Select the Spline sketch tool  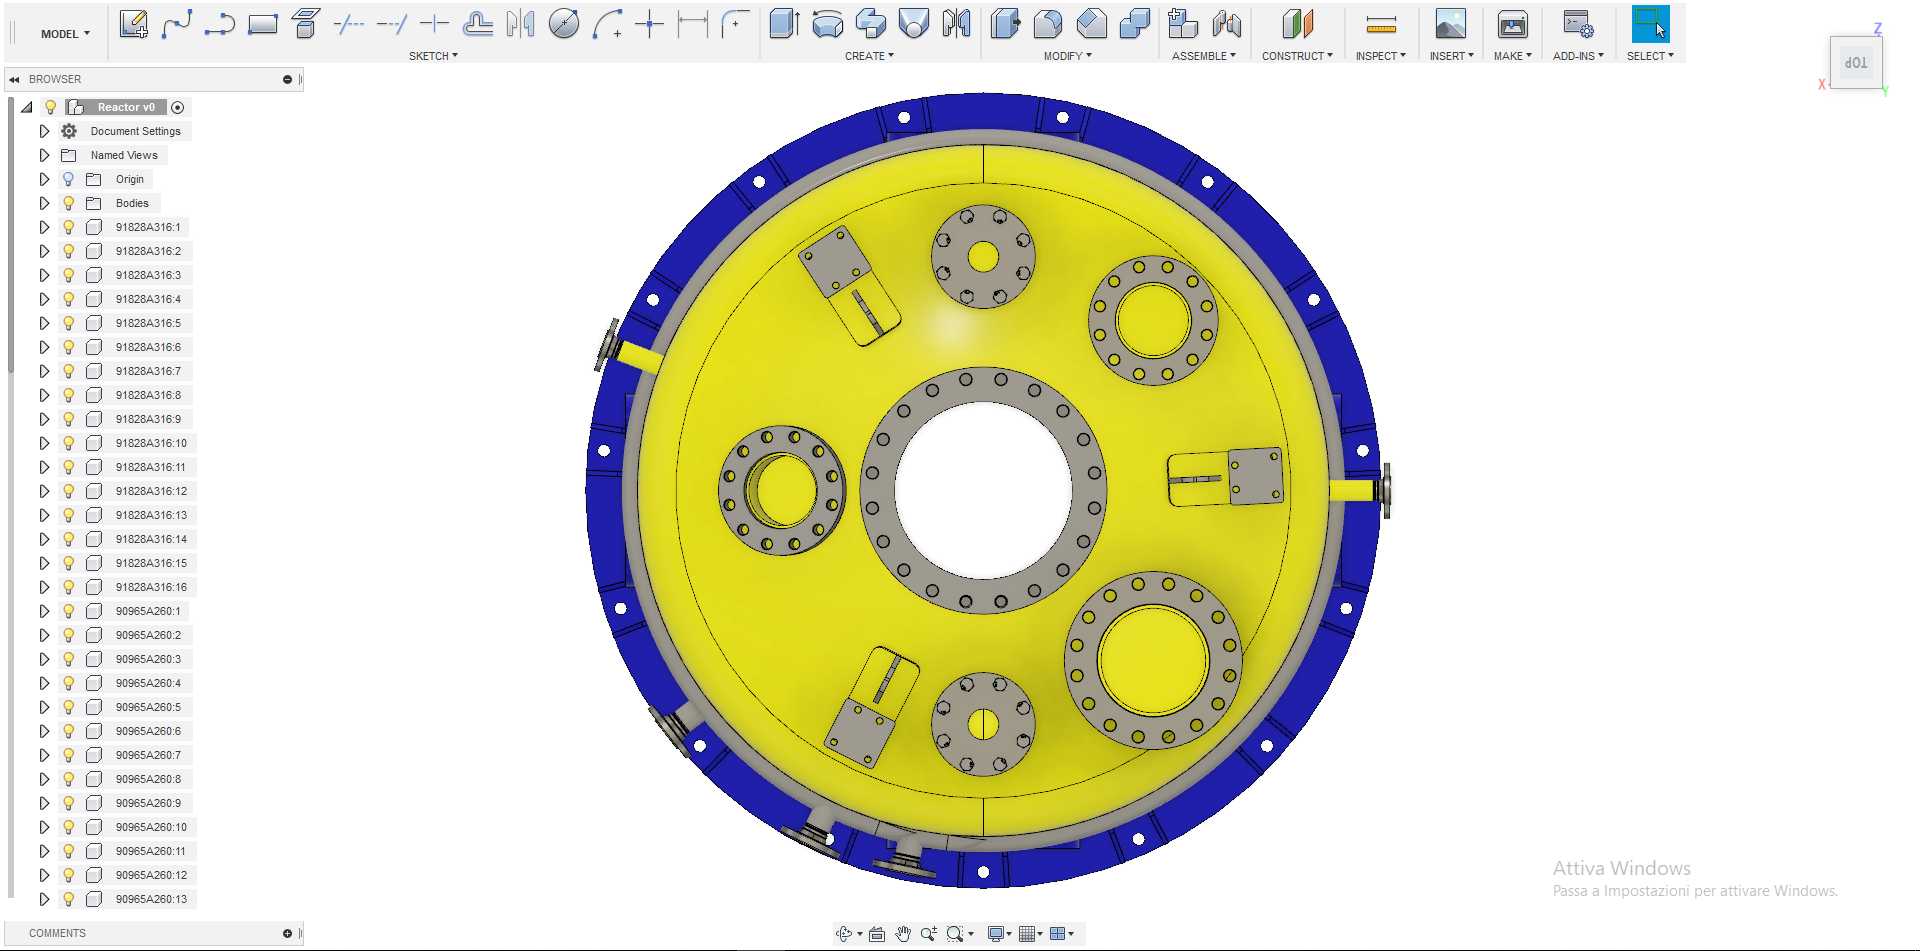[176, 24]
